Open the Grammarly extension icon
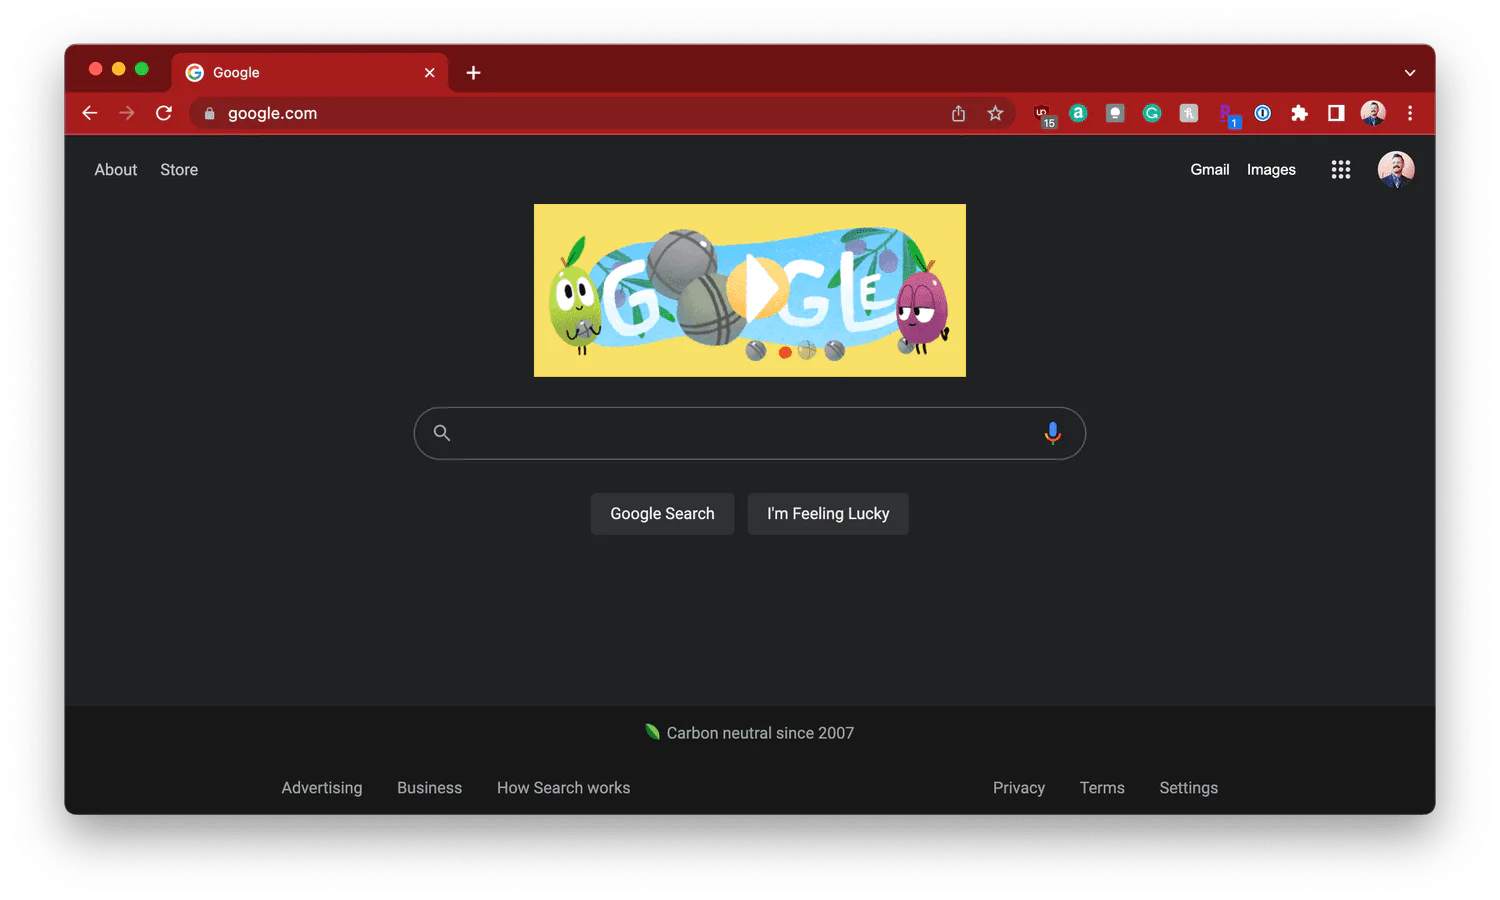 point(1152,113)
